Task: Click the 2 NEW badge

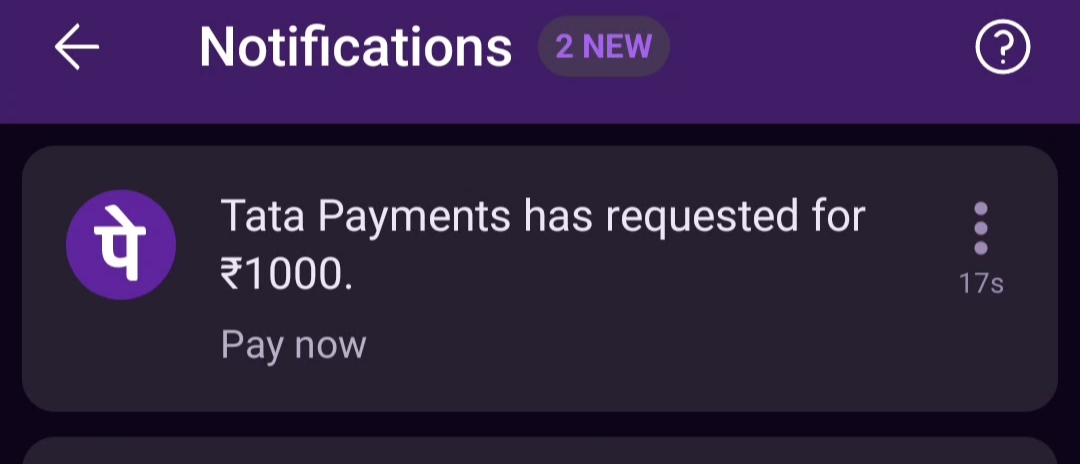Action: [603, 47]
